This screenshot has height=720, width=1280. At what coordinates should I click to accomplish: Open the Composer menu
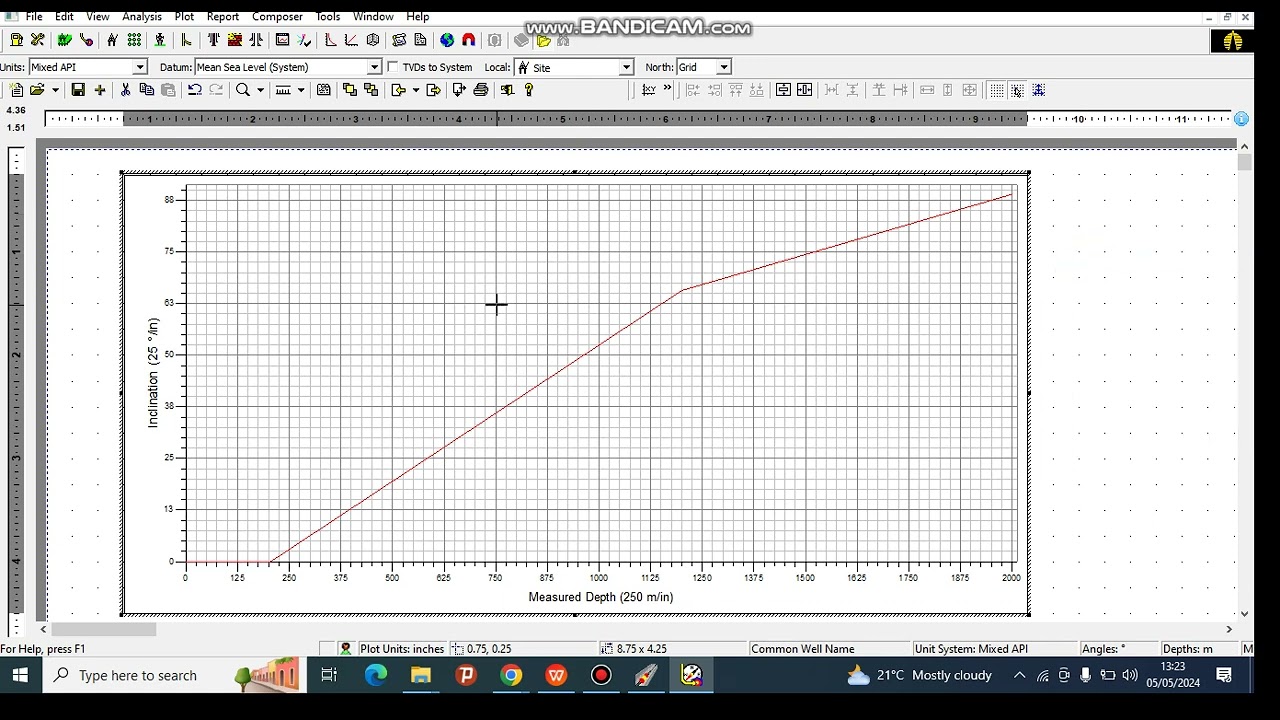(277, 16)
